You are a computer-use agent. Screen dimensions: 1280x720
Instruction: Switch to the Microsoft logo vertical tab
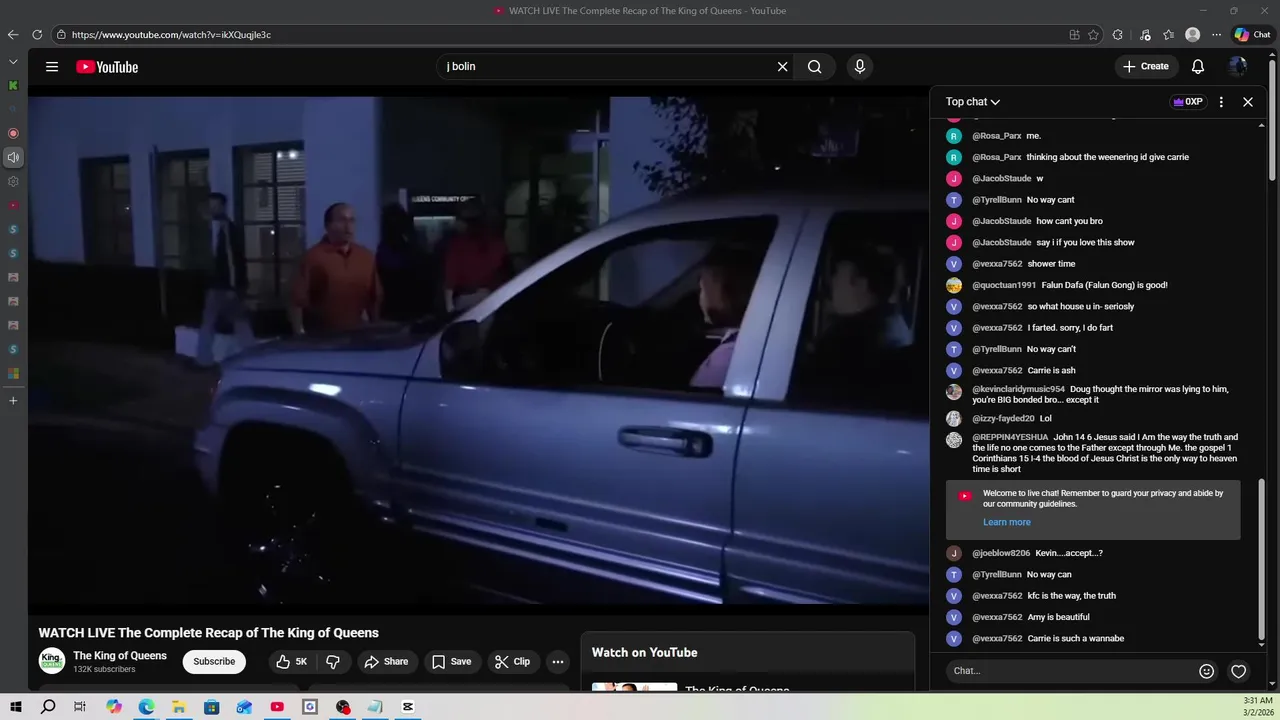13,373
